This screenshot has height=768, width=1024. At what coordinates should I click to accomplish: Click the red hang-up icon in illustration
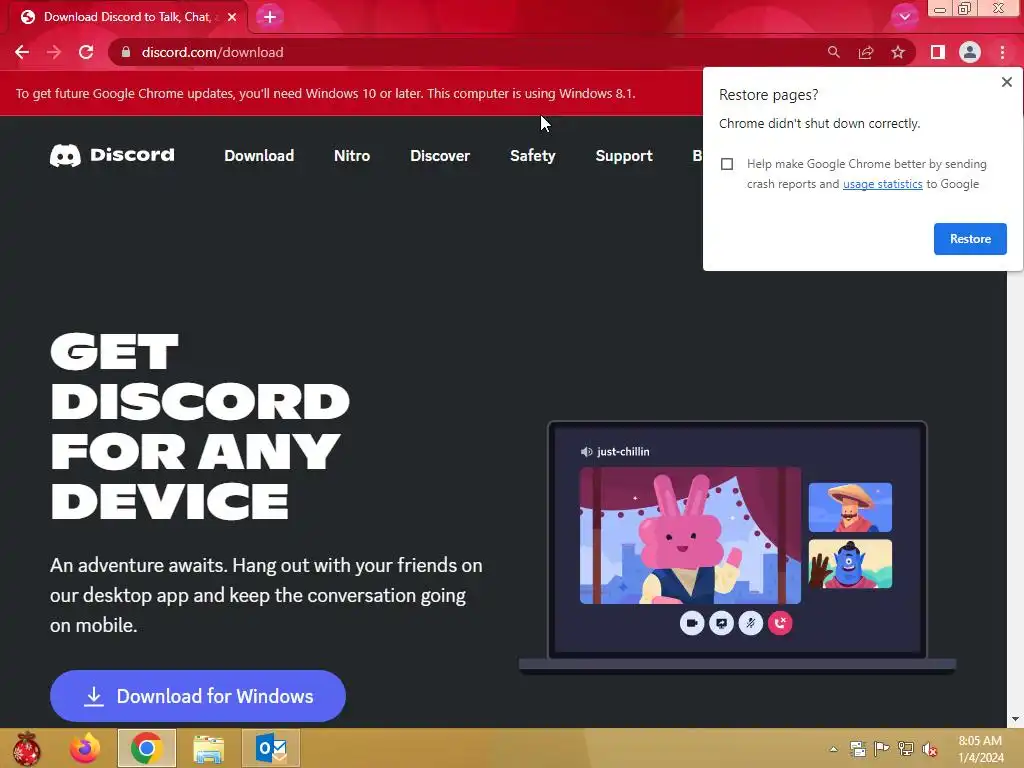point(780,623)
